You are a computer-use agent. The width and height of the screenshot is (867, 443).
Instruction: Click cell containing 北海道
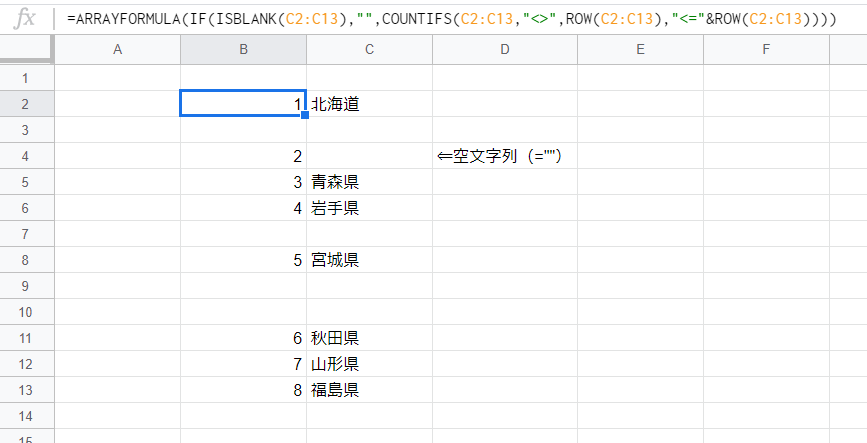369,104
